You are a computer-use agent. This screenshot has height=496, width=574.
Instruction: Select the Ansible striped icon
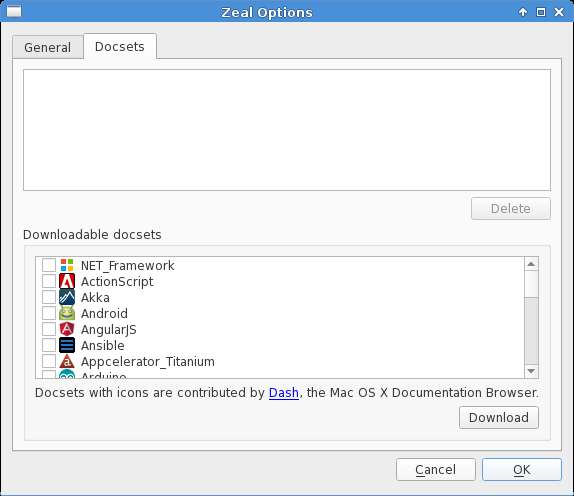tap(67, 345)
